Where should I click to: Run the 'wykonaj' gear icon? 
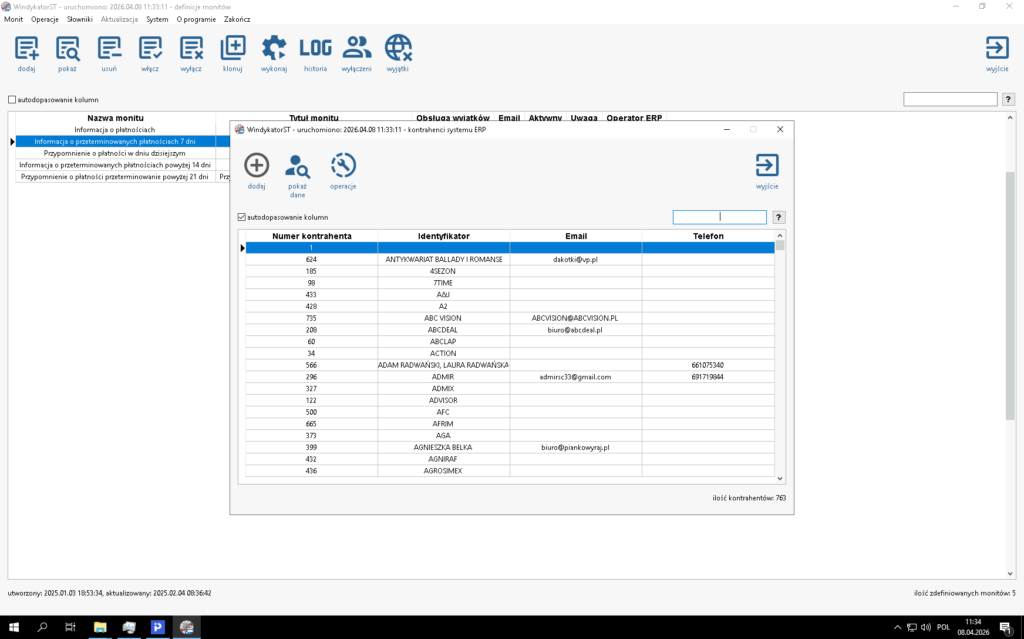[274, 53]
